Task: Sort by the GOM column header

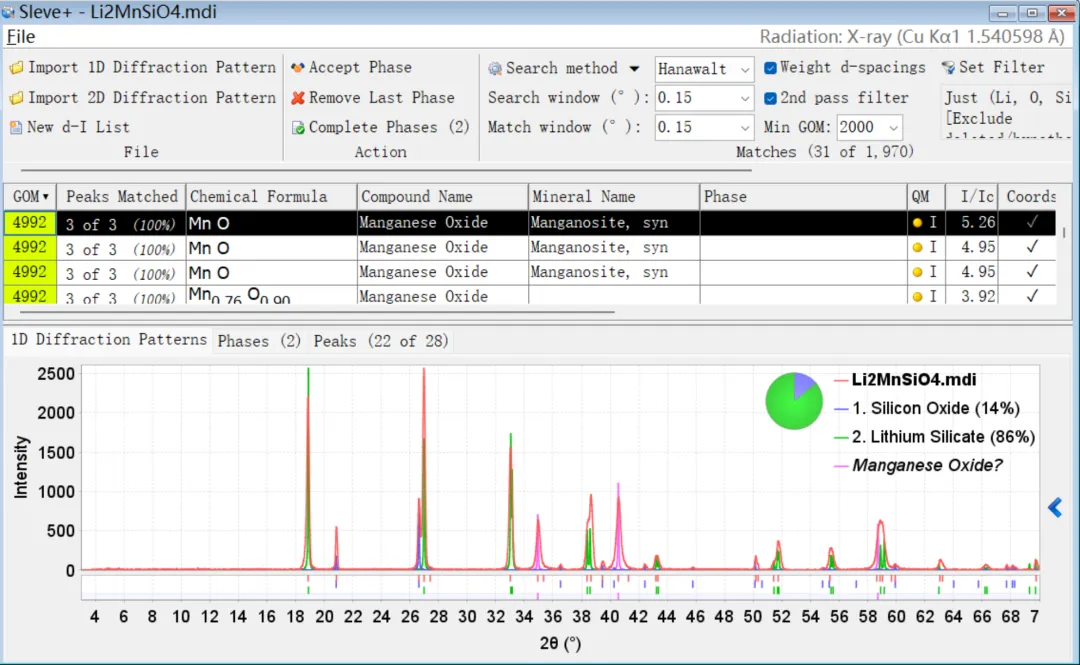Action: [x=30, y=196]
